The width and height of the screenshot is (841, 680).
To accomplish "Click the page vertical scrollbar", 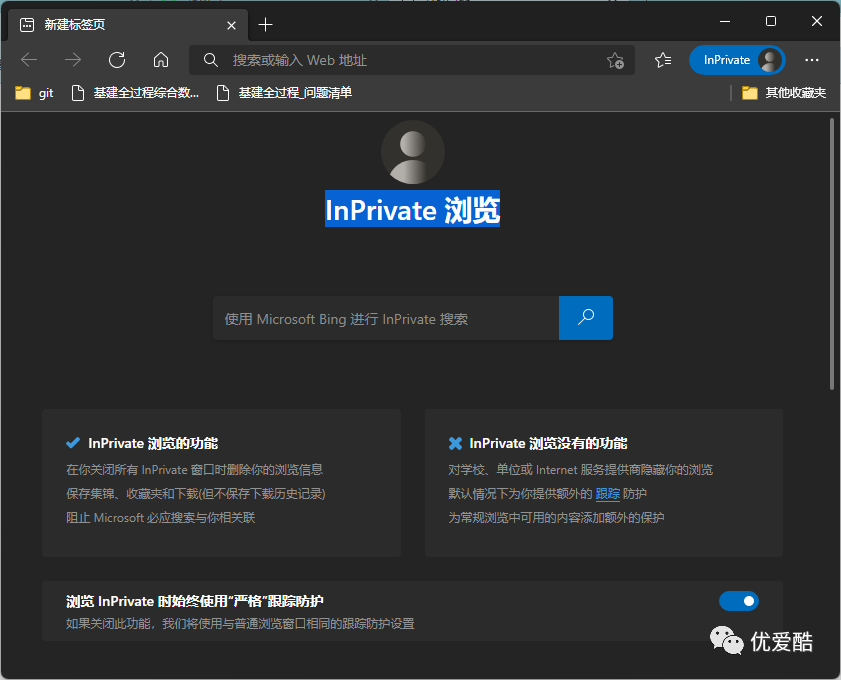I will [832, 254].
